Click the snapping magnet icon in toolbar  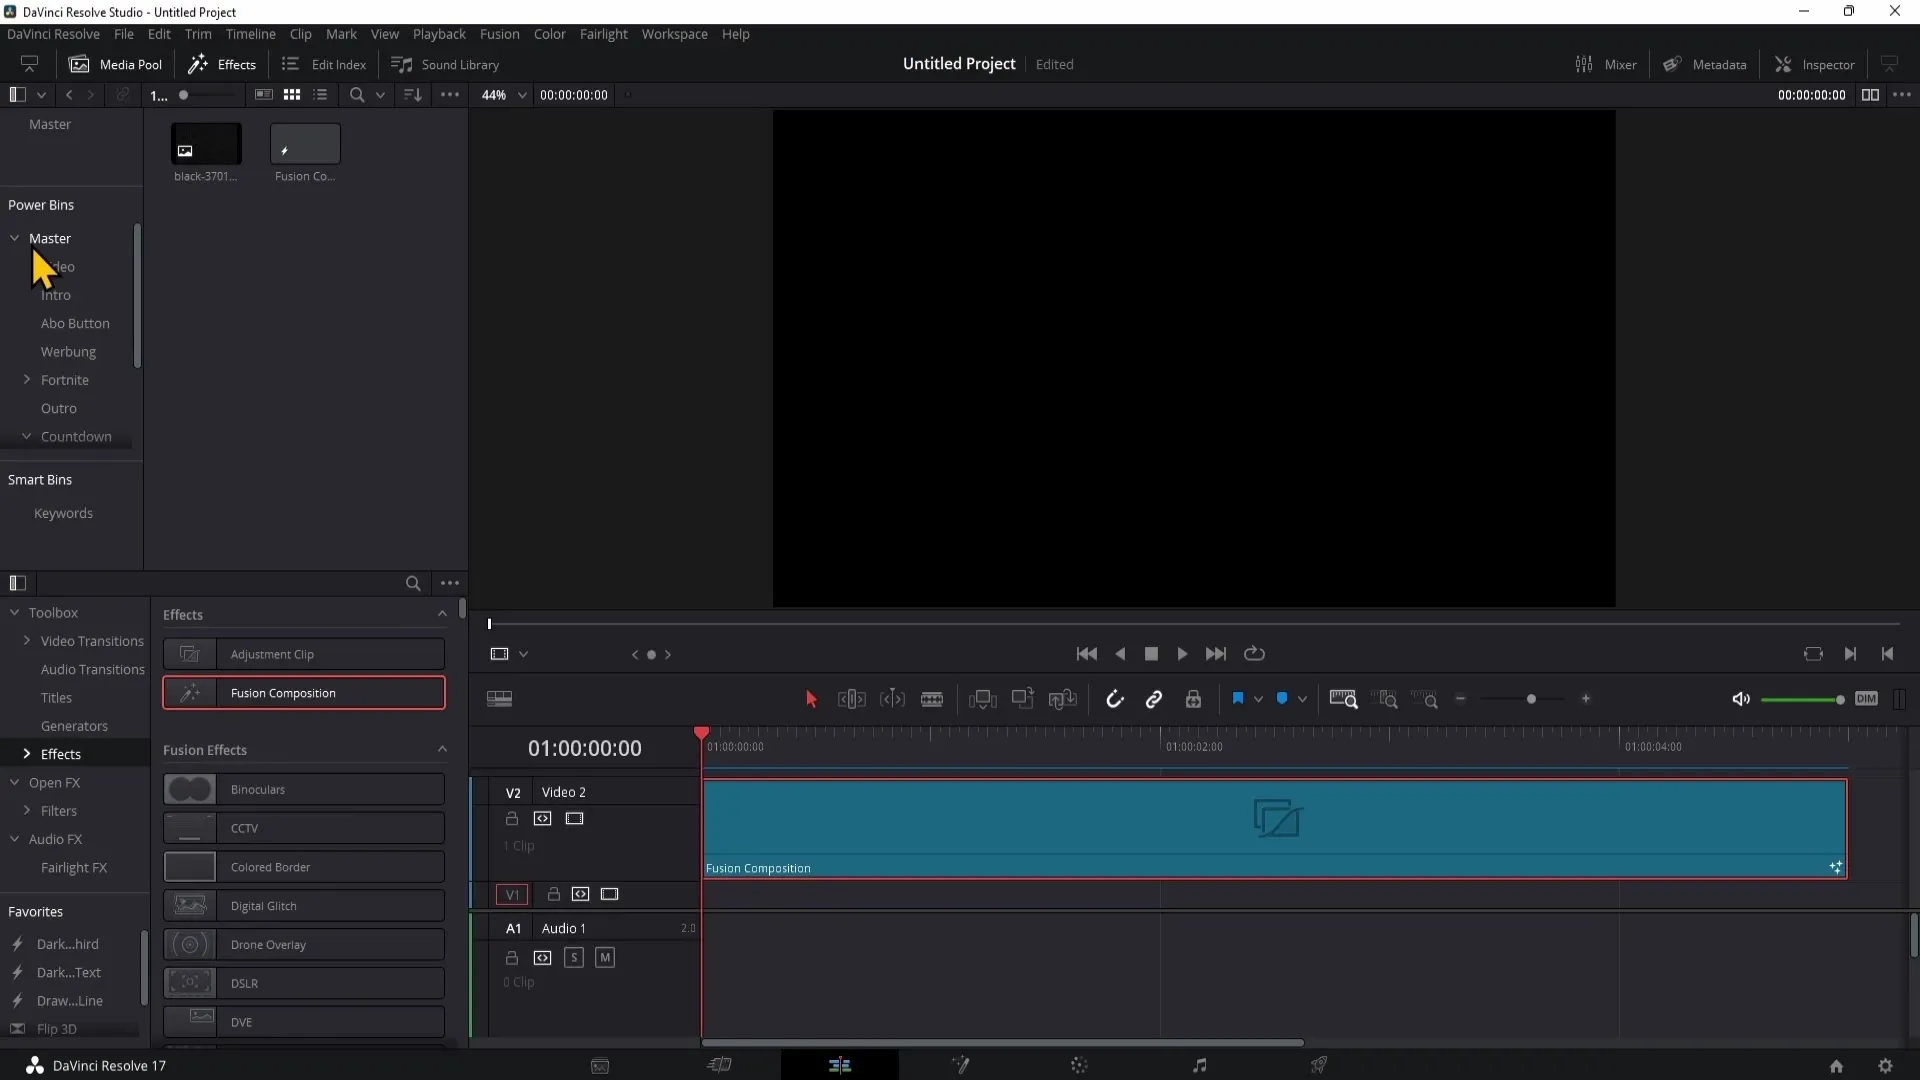(x=1114, y=700)
